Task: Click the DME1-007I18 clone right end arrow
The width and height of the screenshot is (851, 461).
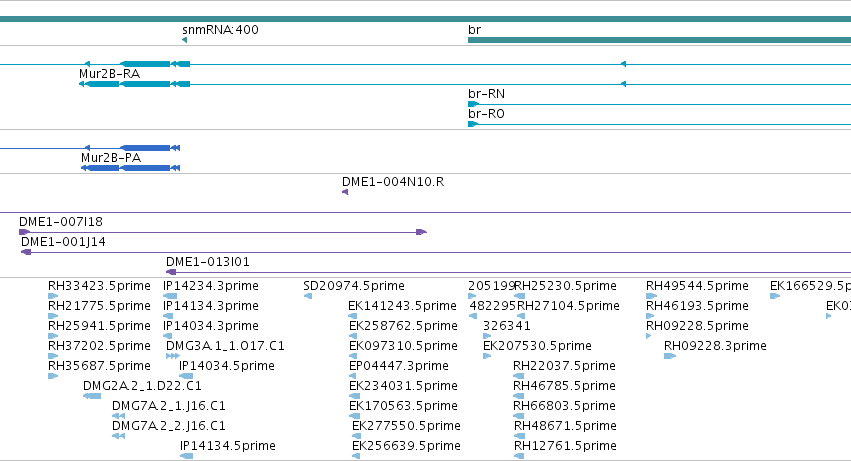Action: click(x=422, y=232)
